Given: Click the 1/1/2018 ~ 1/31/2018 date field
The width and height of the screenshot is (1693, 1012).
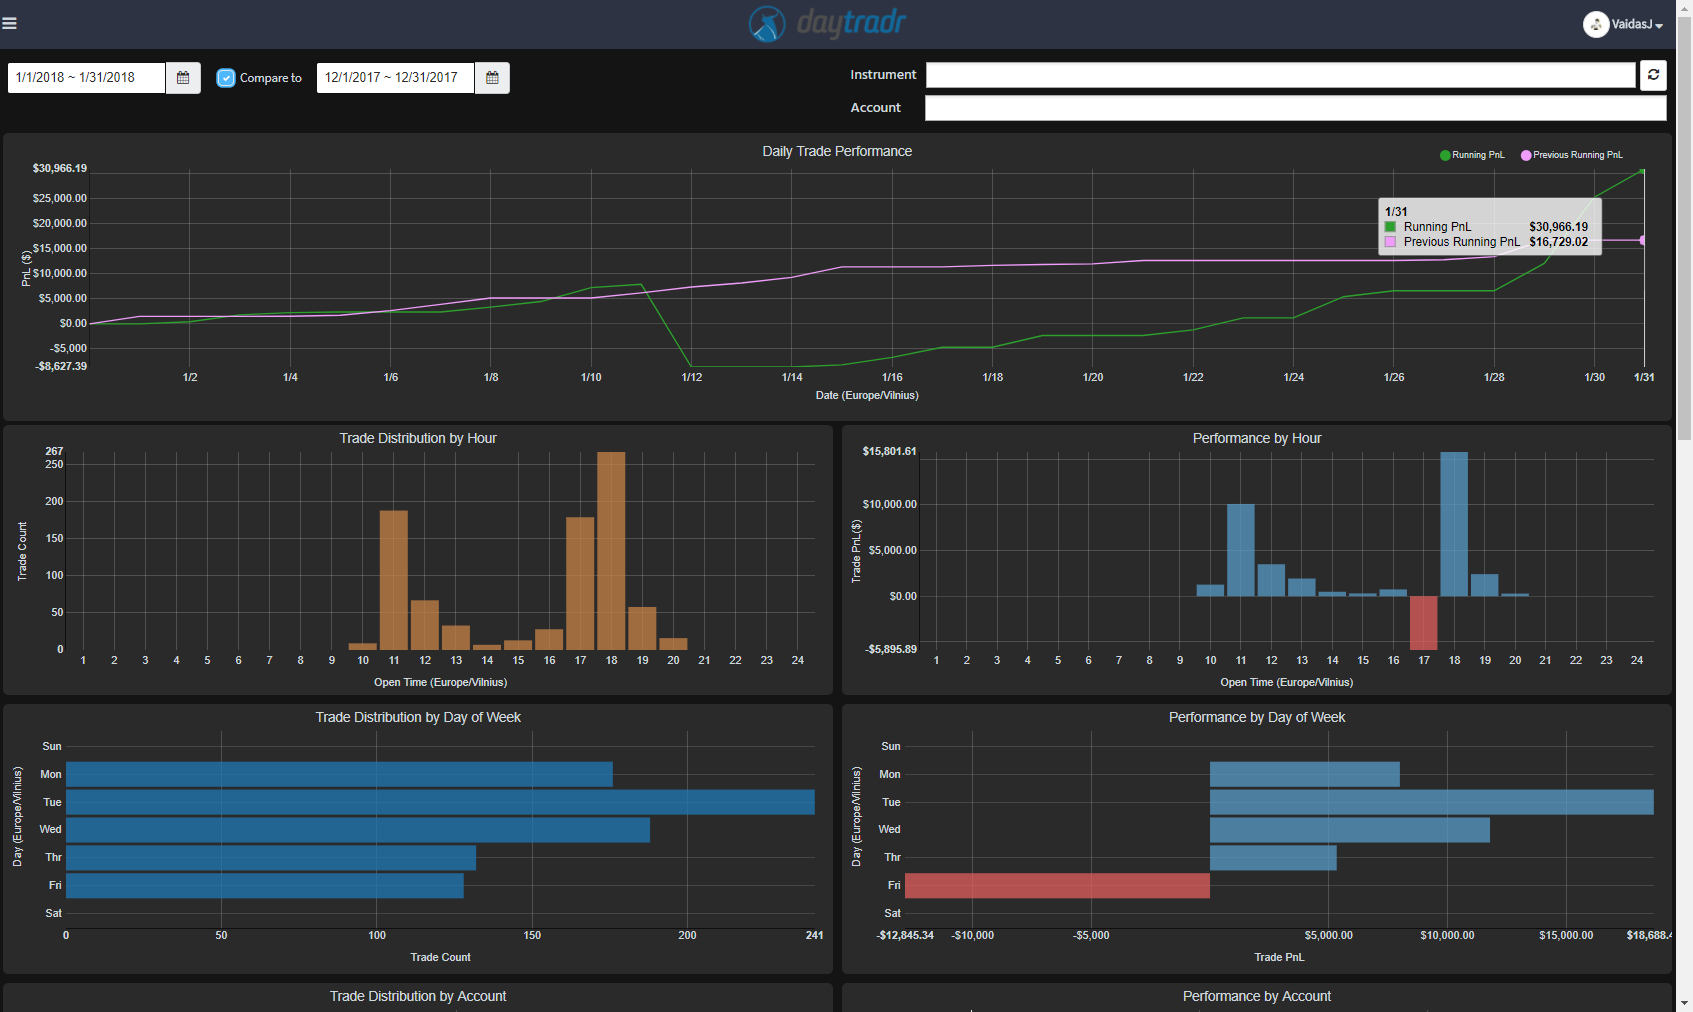Looking at the screenshot, I should pos(86,78).
